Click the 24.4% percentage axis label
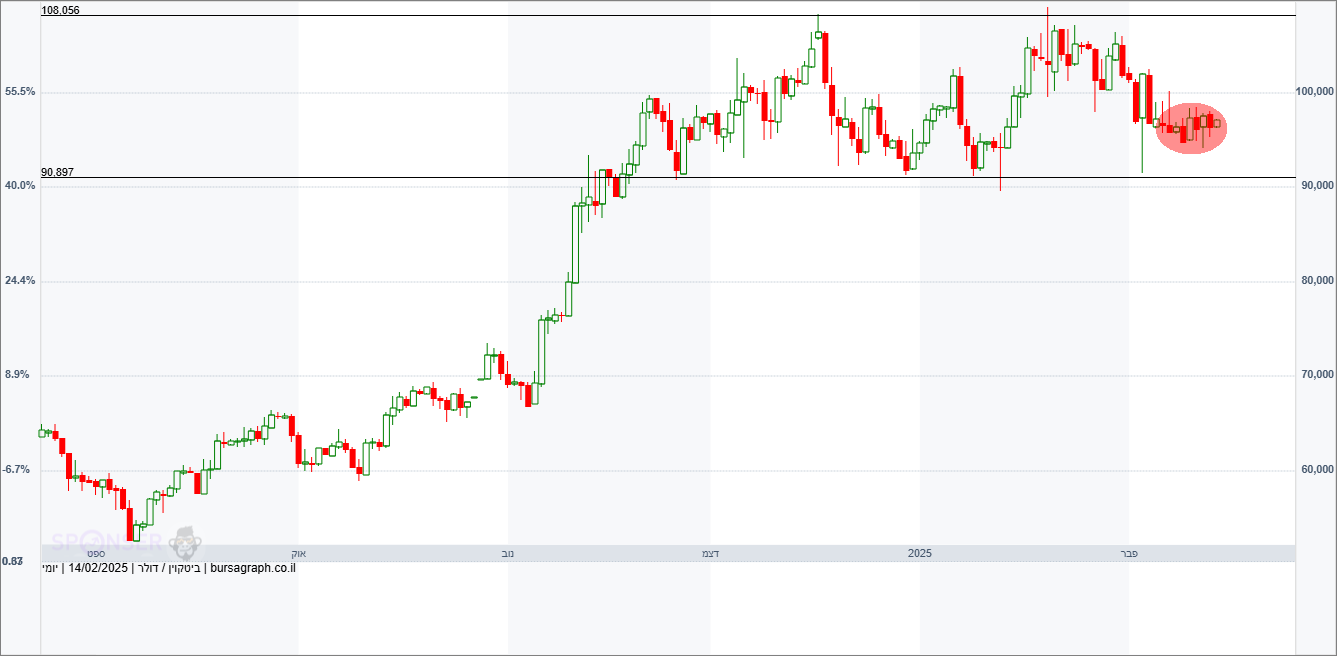This screenshot has height=656, width=1337. coord(20,280)
